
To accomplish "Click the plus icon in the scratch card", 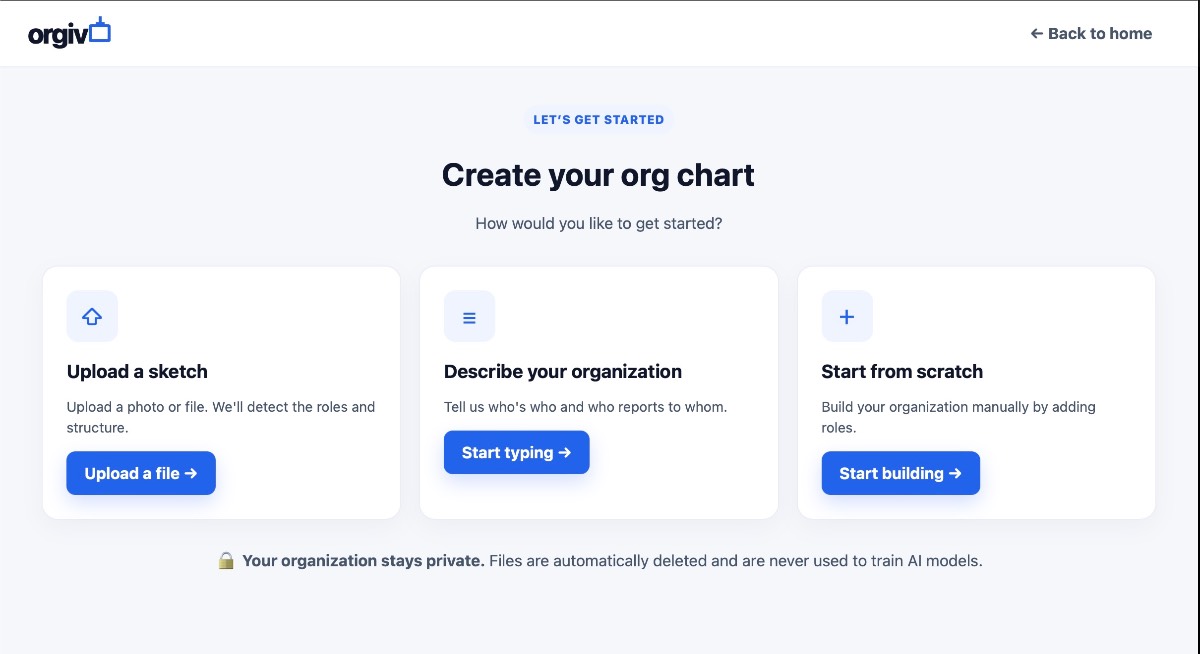I will 847,316.
